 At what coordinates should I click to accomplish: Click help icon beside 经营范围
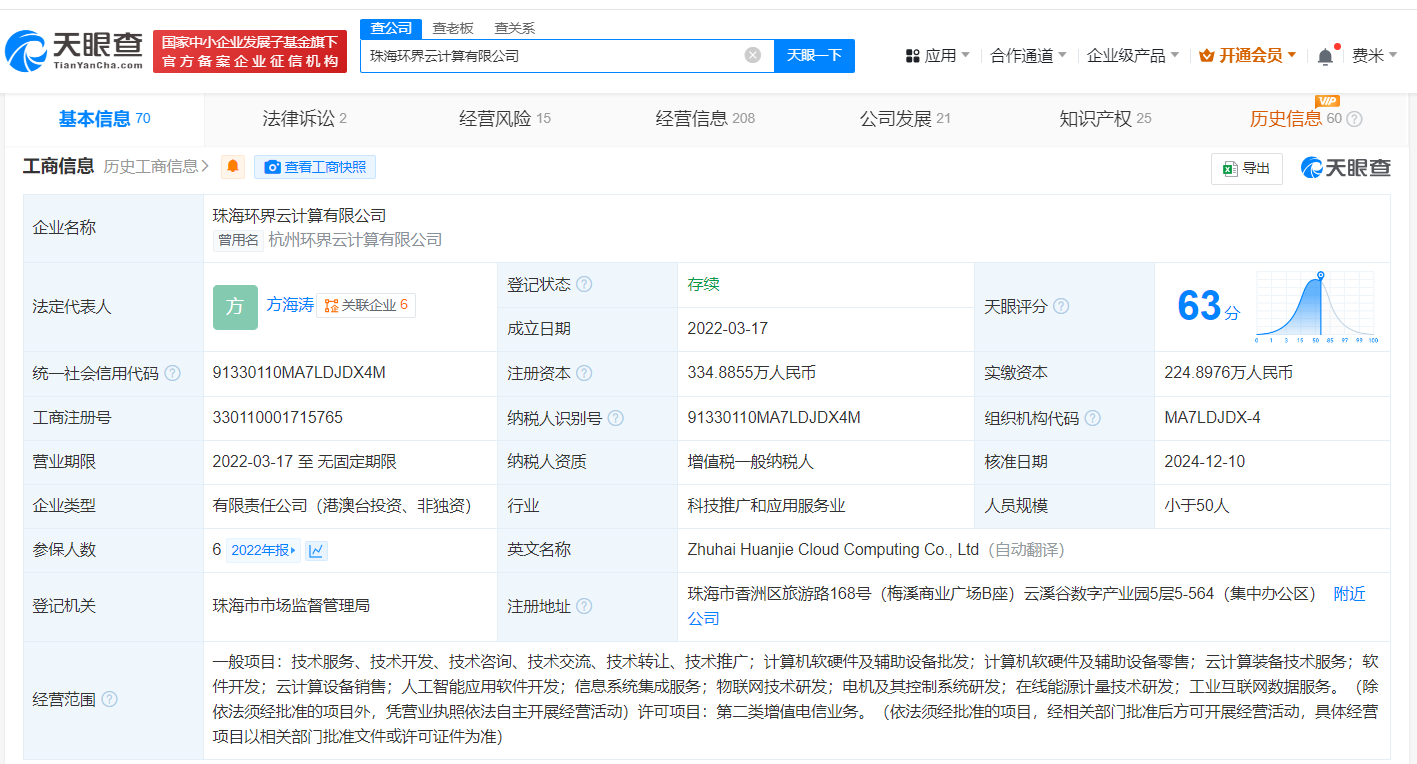pyautogui.click(x=109, y=699)
